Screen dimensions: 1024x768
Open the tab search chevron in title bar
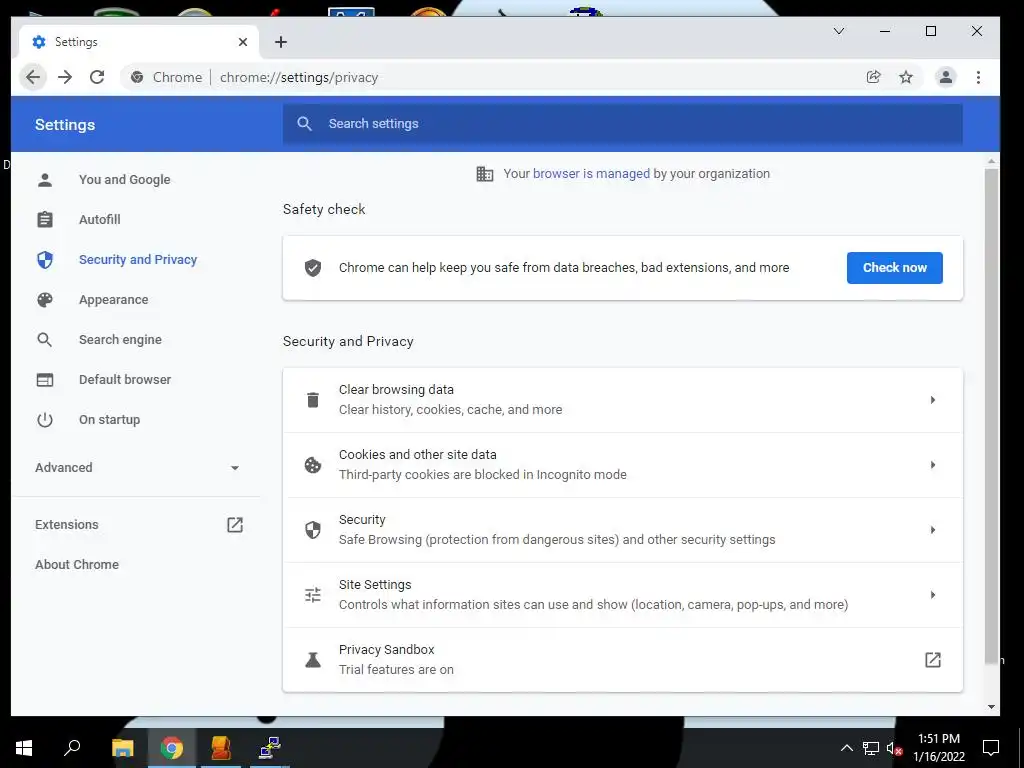pyautogui.click(x=839, y=31)
